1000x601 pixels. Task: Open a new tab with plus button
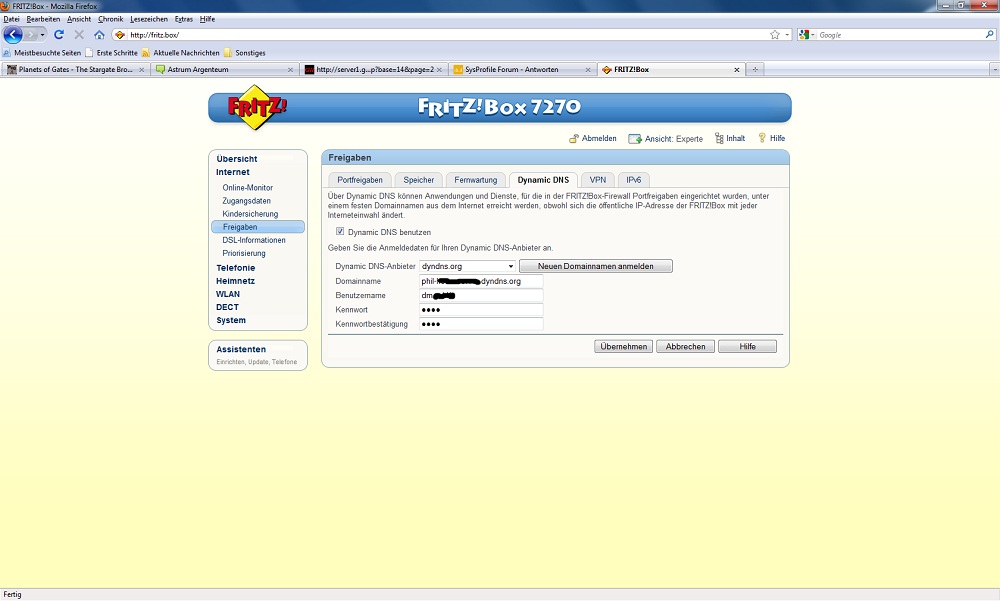[x=755, y=70]
